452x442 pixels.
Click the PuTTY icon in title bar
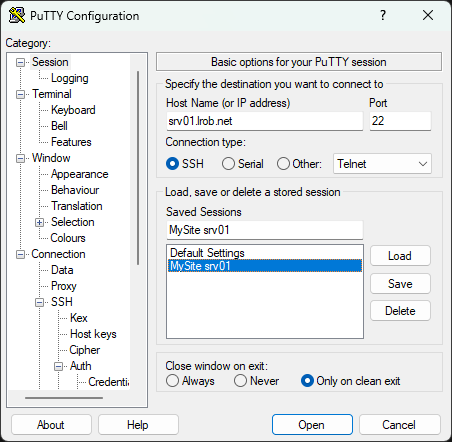(x=17, y=15)
